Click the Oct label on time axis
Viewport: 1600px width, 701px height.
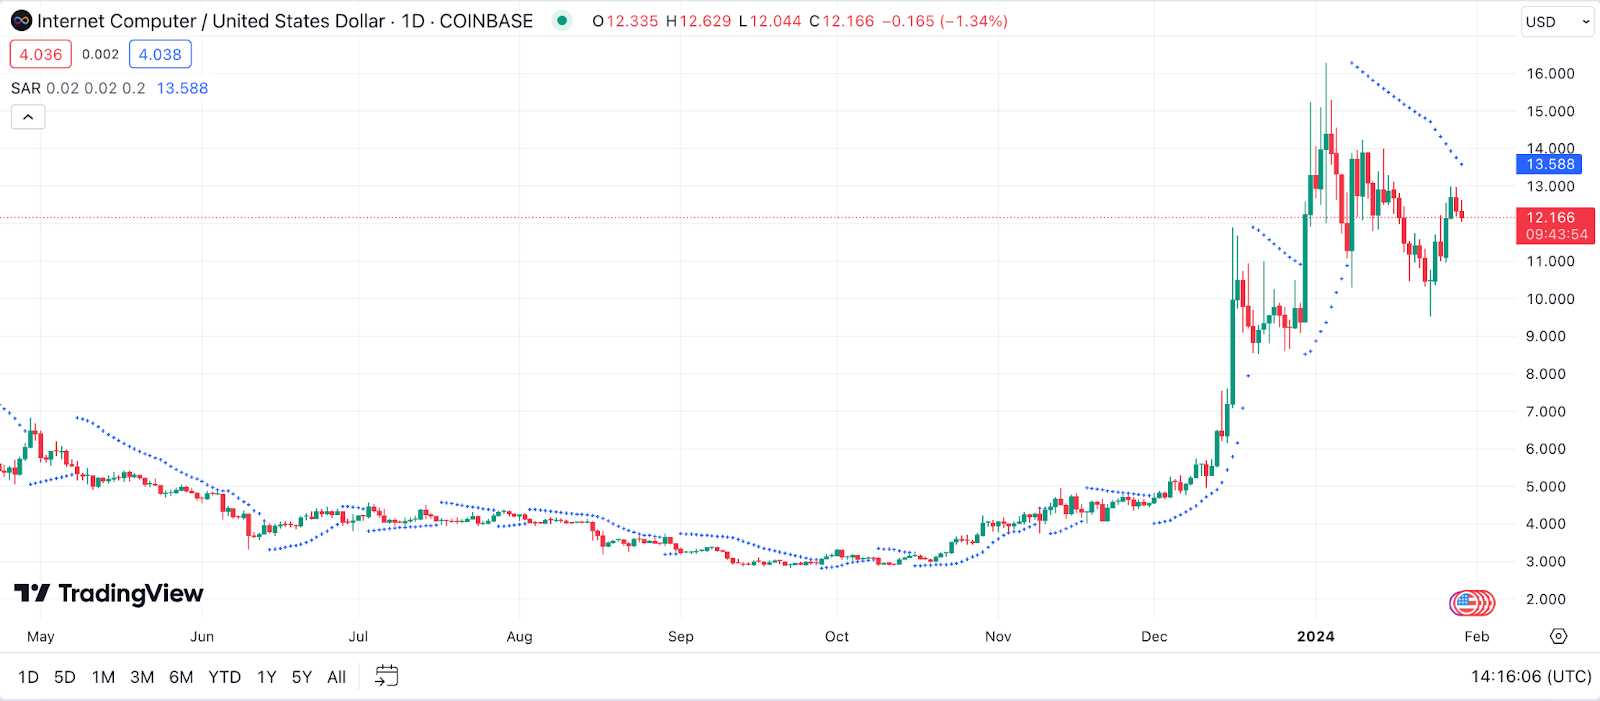click(836, 636)
